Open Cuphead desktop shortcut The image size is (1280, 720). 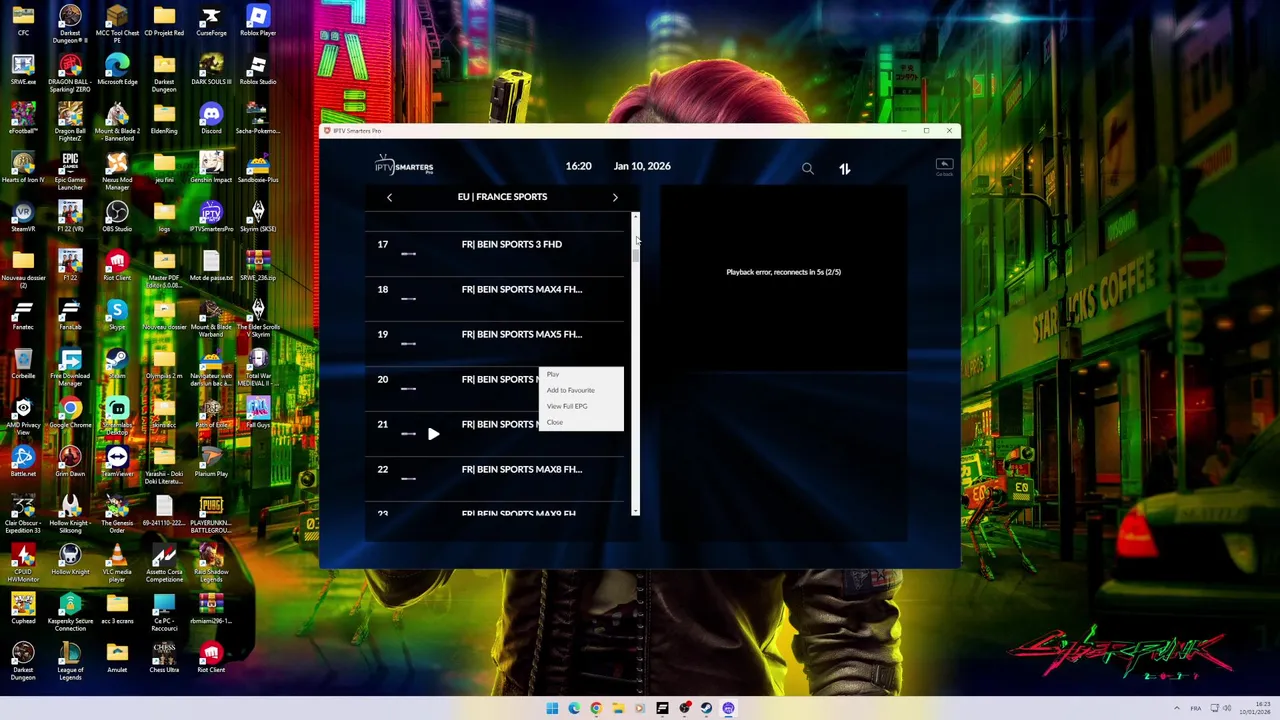click(x=23, y=609)
